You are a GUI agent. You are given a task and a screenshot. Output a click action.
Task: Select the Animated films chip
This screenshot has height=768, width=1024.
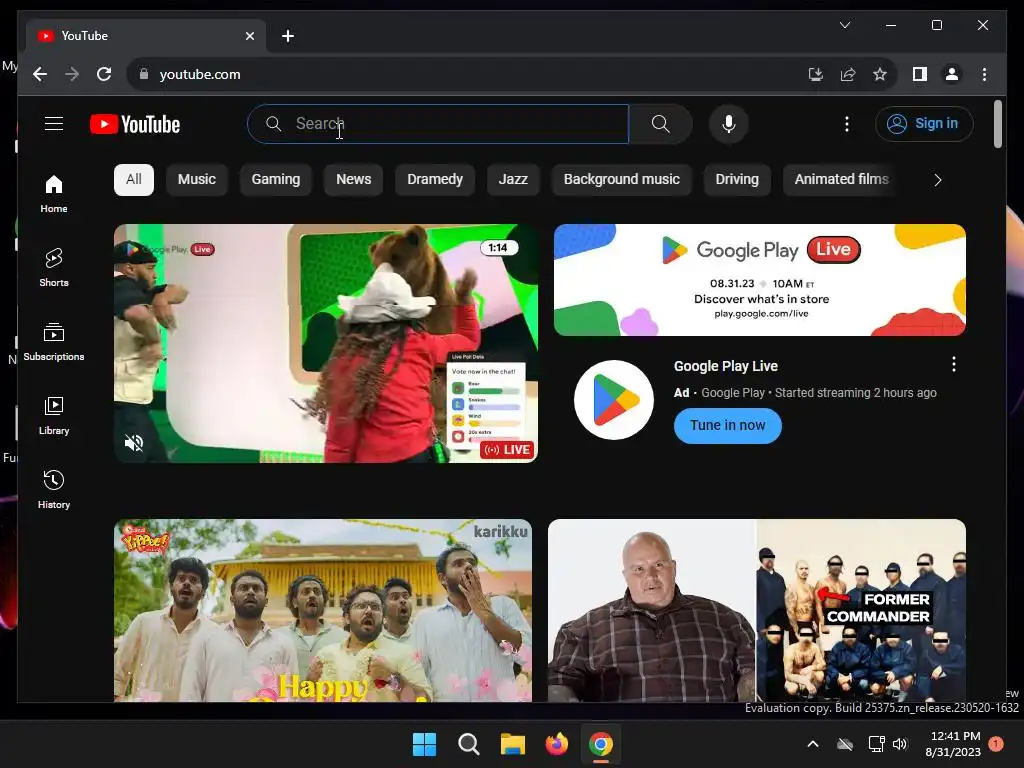[x=842, y=180]
